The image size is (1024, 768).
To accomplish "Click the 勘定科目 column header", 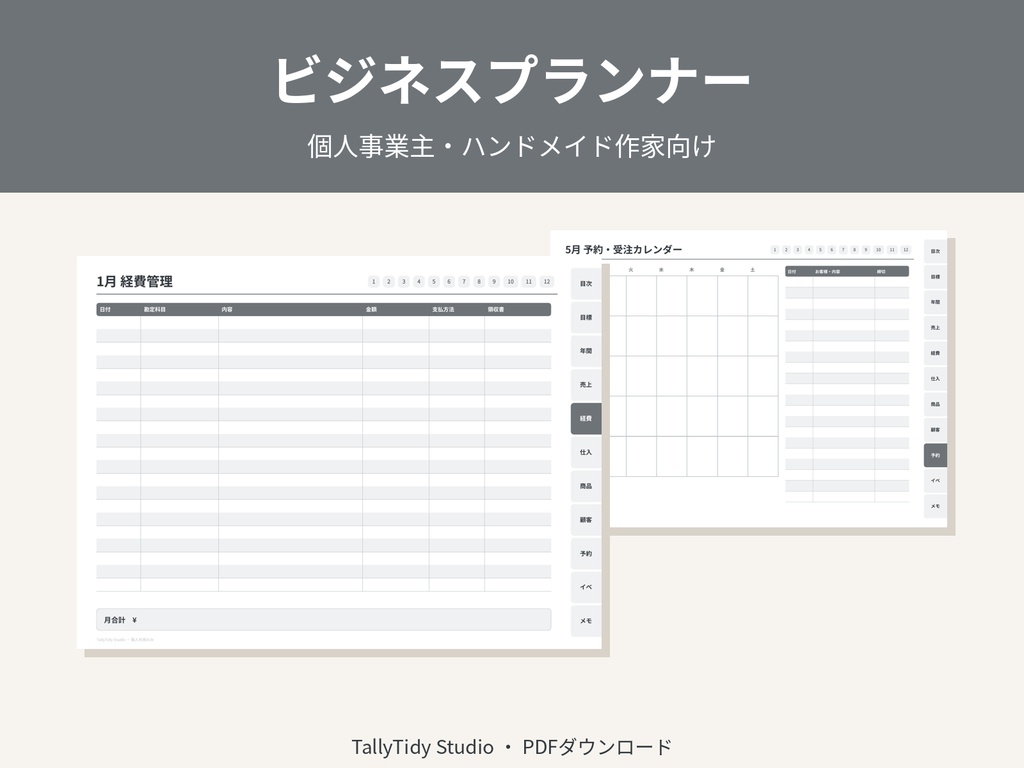I will click(155, 310).
